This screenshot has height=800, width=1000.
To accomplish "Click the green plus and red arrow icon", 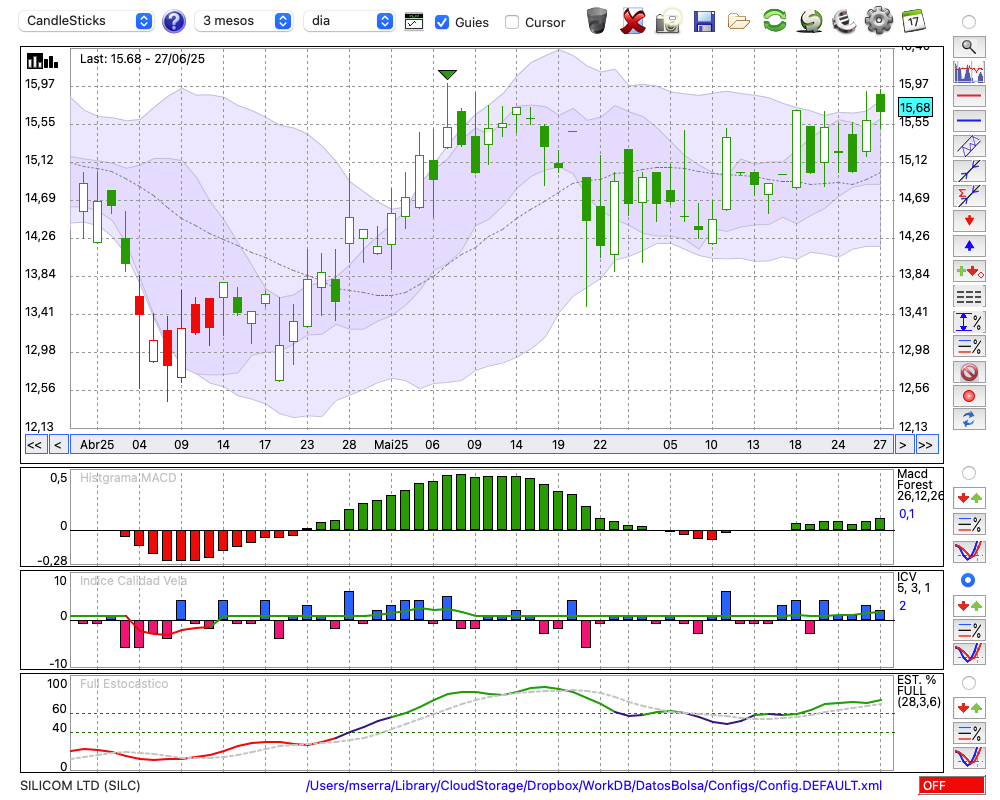I will (x=969, y=271).
